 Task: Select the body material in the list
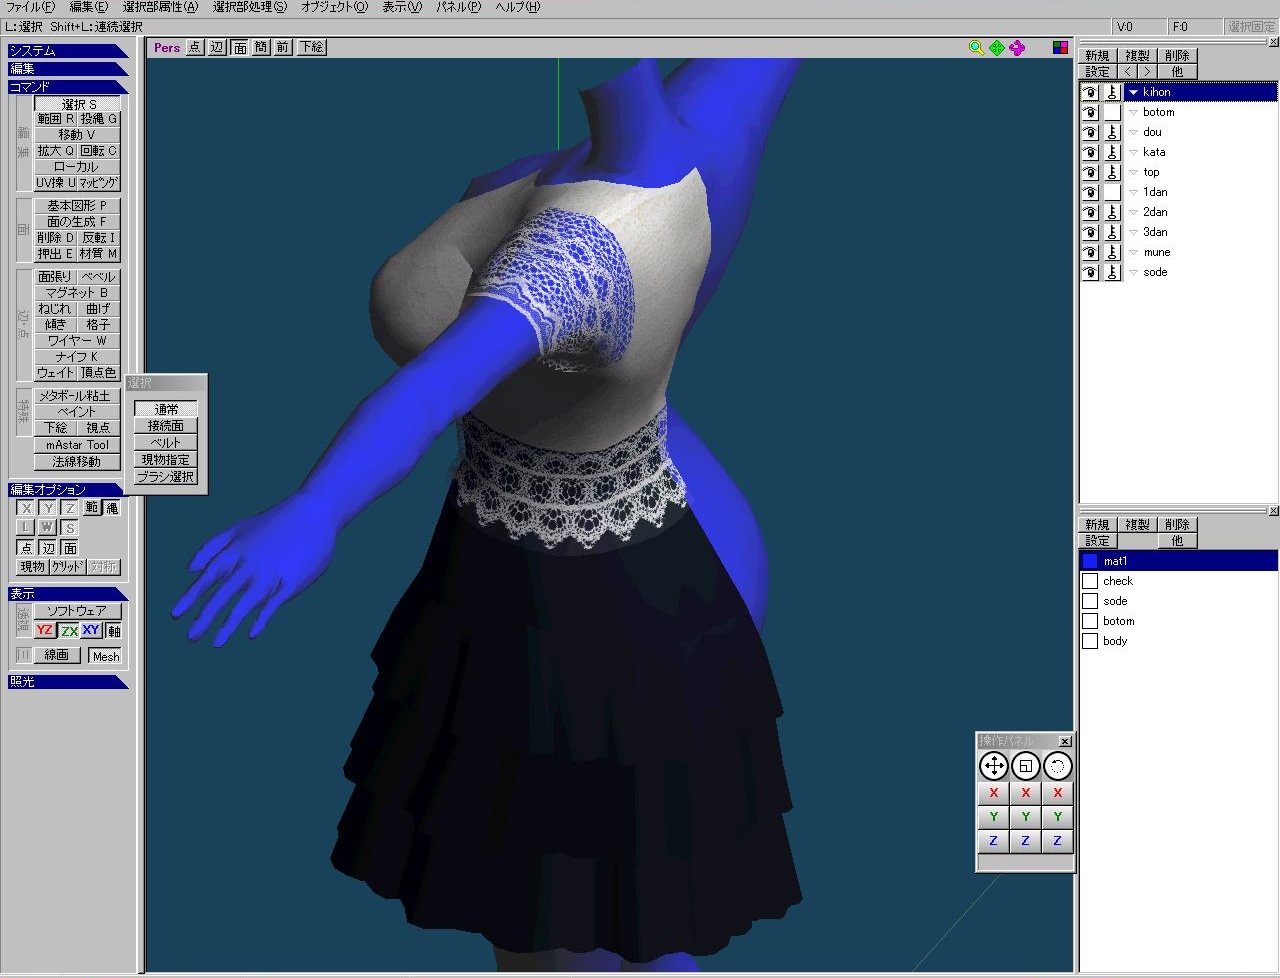(x=1115, y=641)
